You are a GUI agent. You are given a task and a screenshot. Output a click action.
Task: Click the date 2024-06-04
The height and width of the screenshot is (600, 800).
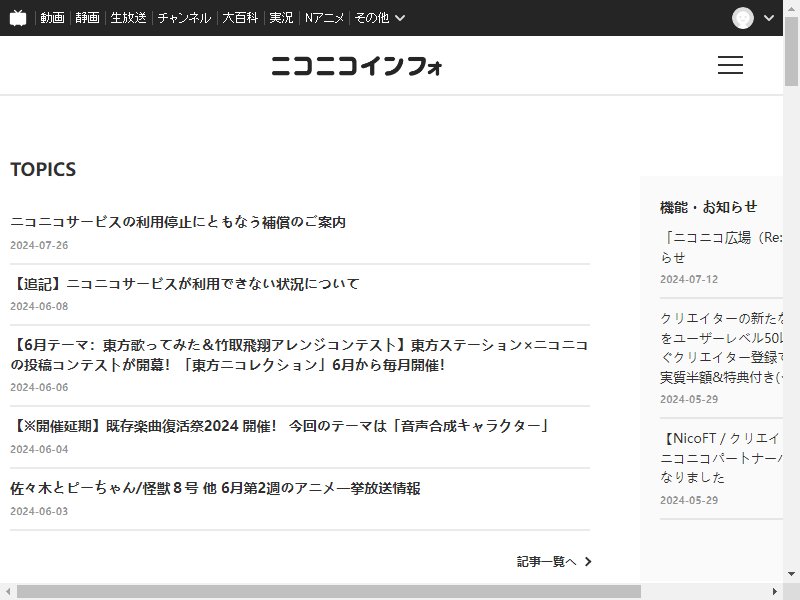(39, 449)
